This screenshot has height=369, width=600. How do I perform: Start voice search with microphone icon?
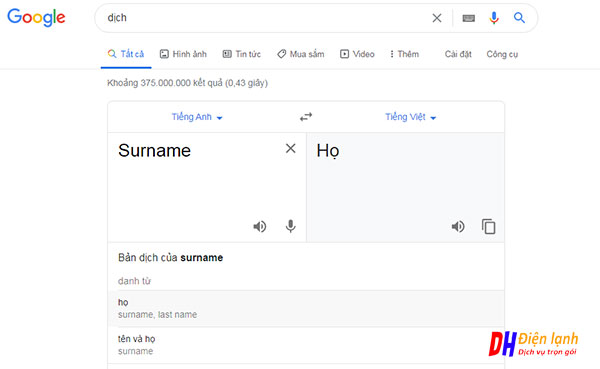[494, 18]
